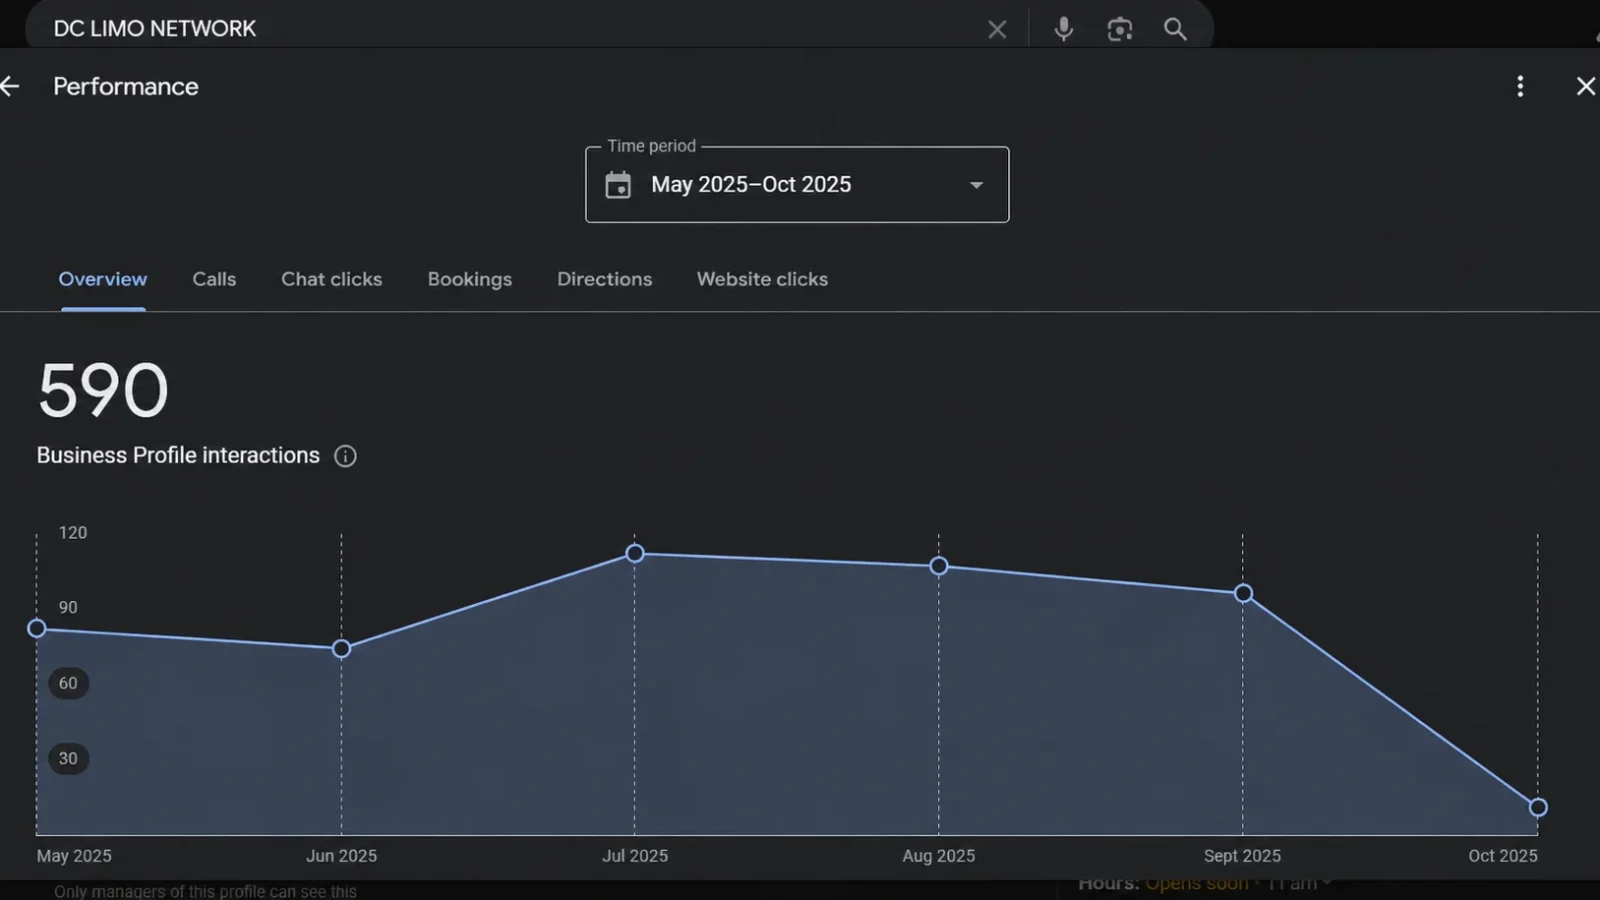1600x900 pixels.
Task: View the Chat clicks tab
Action: pos(332,279)
